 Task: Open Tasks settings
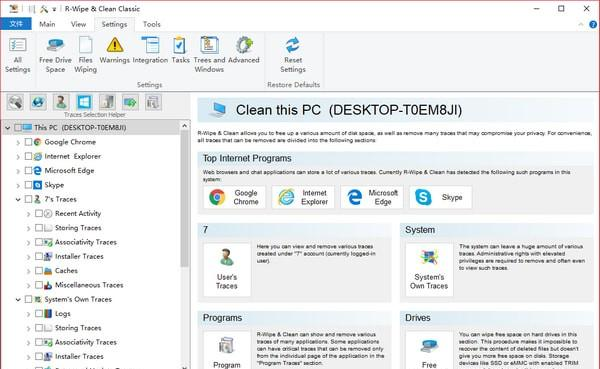(x=180, y=51)
